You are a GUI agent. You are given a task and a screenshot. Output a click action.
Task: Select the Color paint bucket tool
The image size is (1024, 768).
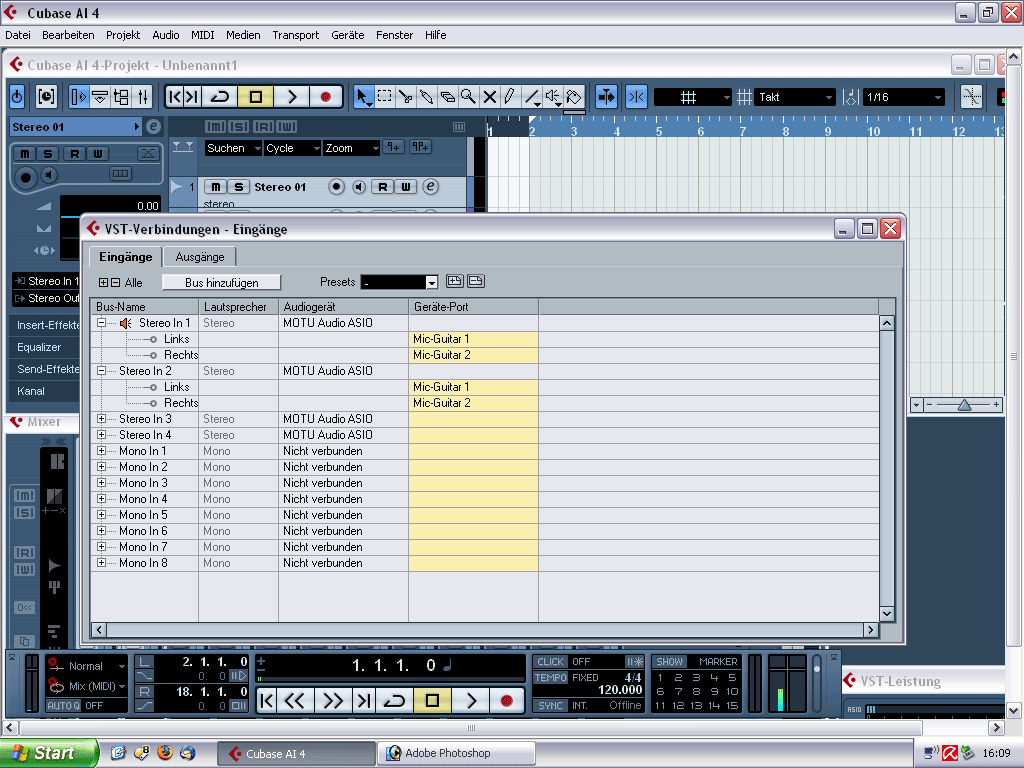click(574, 97)
